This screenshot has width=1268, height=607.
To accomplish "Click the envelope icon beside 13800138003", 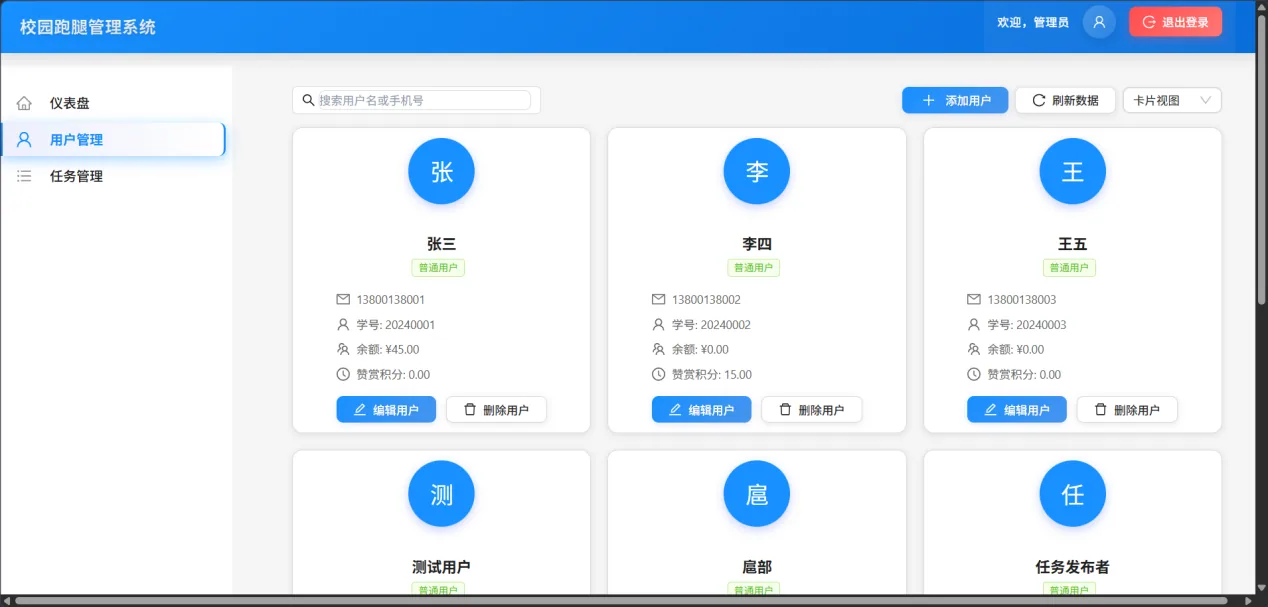I will point(974,299).
